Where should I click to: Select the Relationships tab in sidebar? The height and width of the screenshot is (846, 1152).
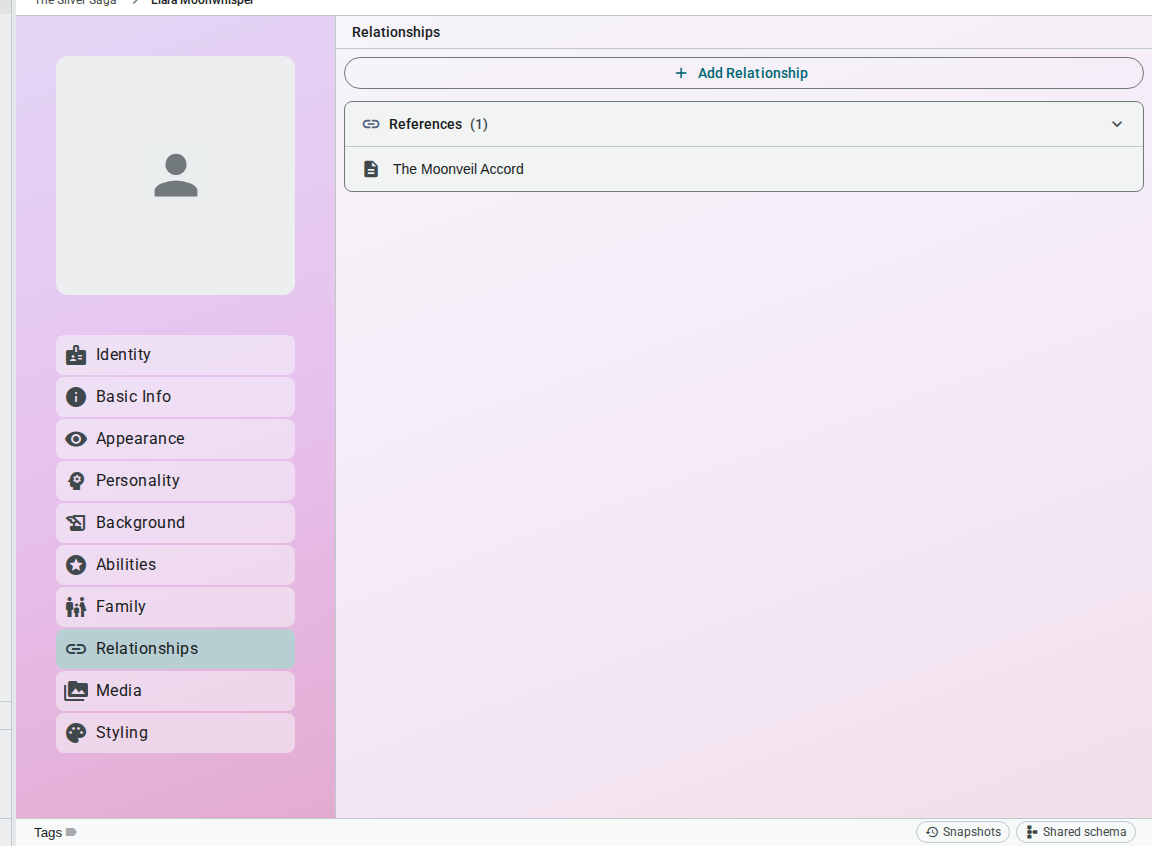coord(176,649)
